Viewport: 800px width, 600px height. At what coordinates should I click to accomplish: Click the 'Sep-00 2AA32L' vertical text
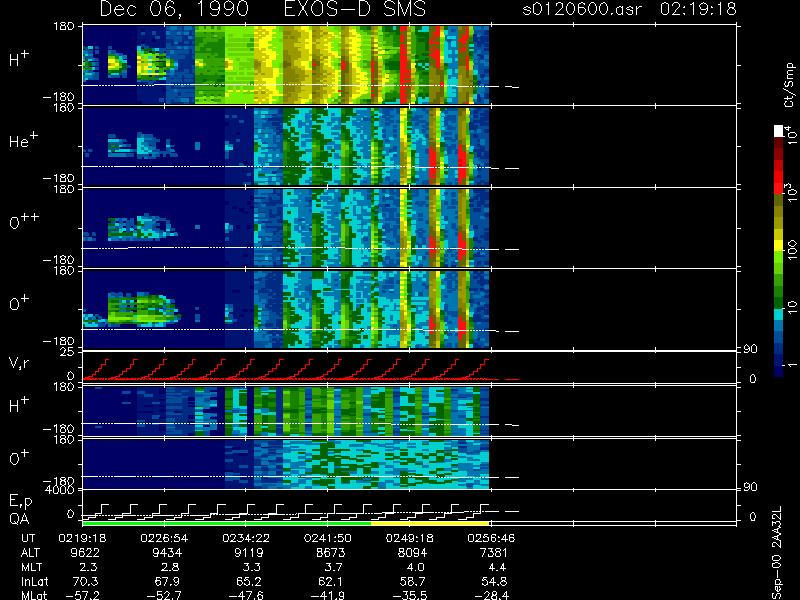coord(777,553)
